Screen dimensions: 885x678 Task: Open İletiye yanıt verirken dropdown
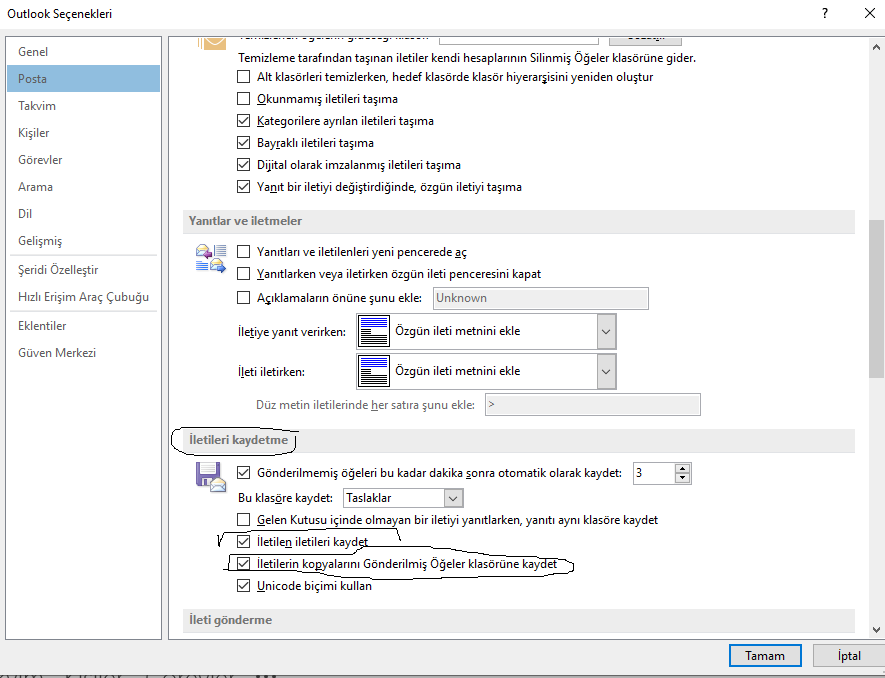(x=606, y=331)
